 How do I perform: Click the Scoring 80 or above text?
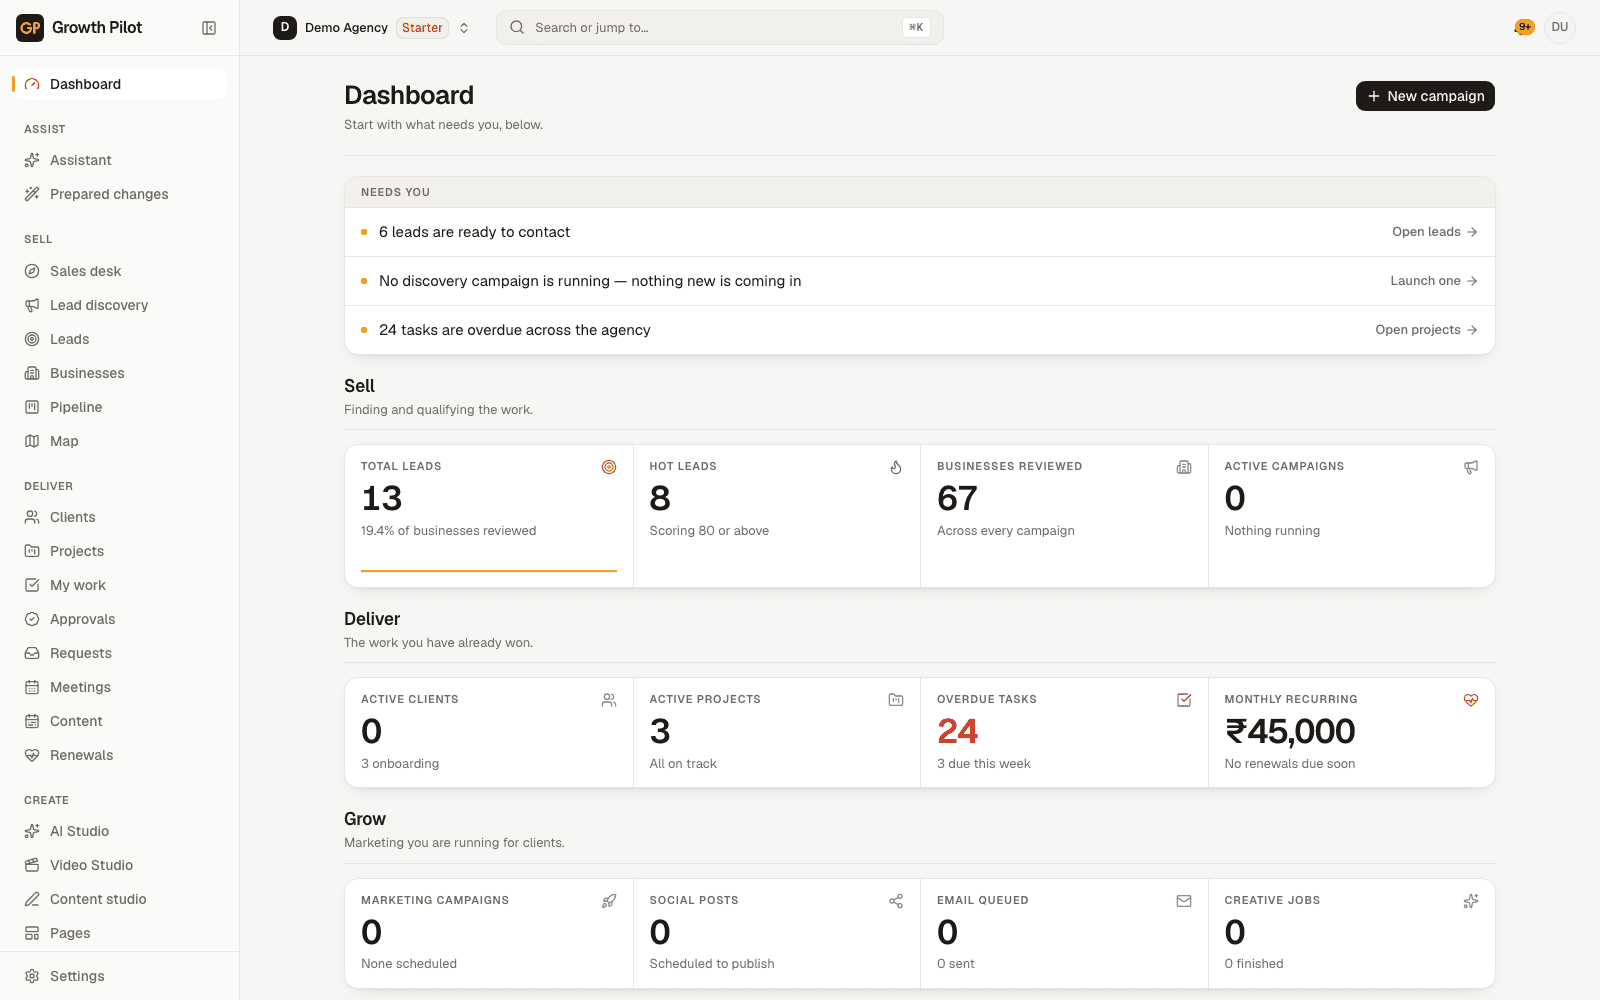click(709, 531)
